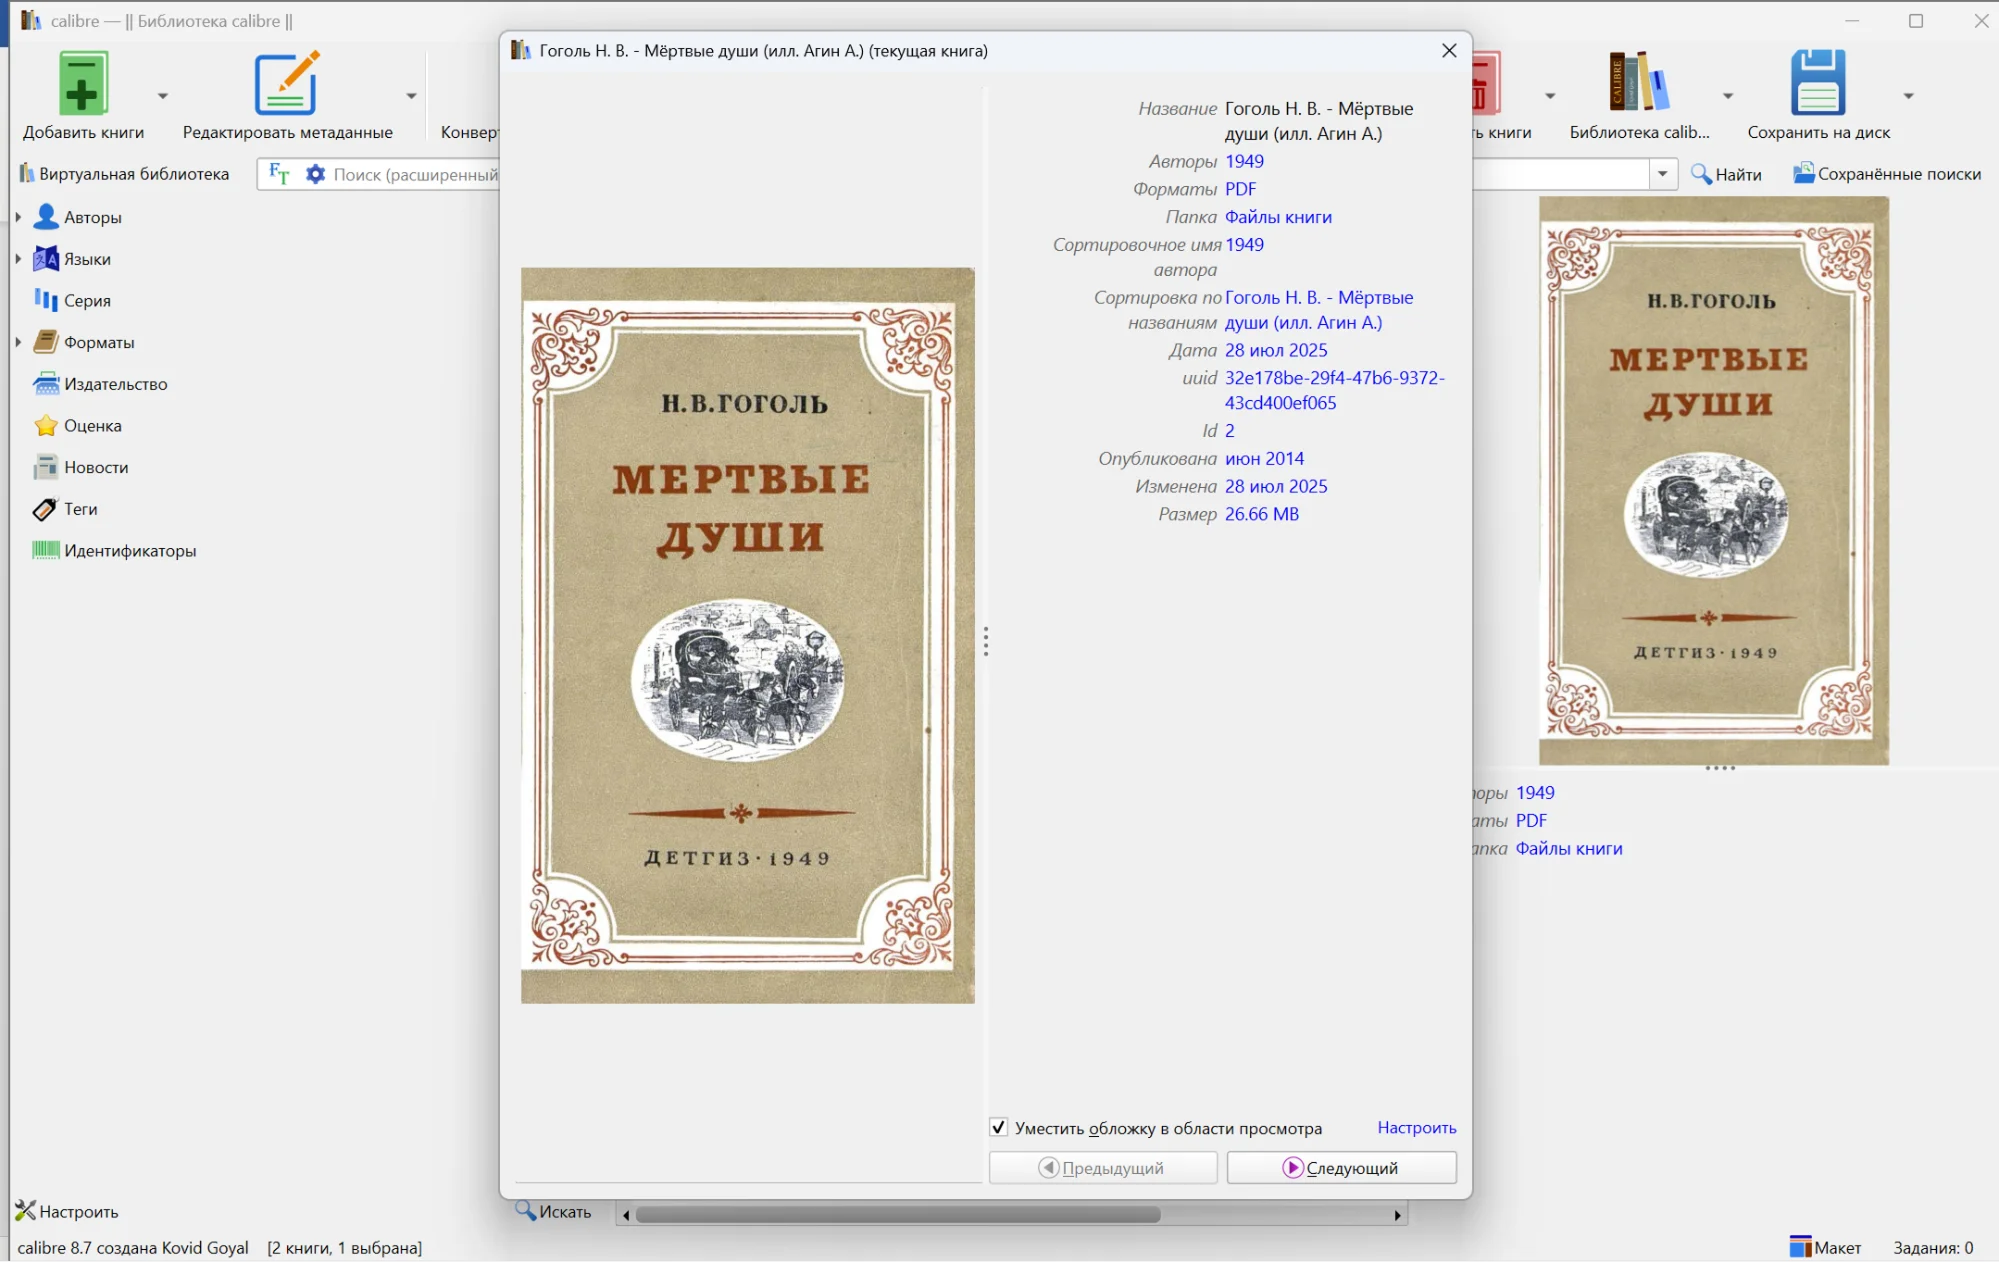Open the search history dropdown arrow

click(1662, 174)
